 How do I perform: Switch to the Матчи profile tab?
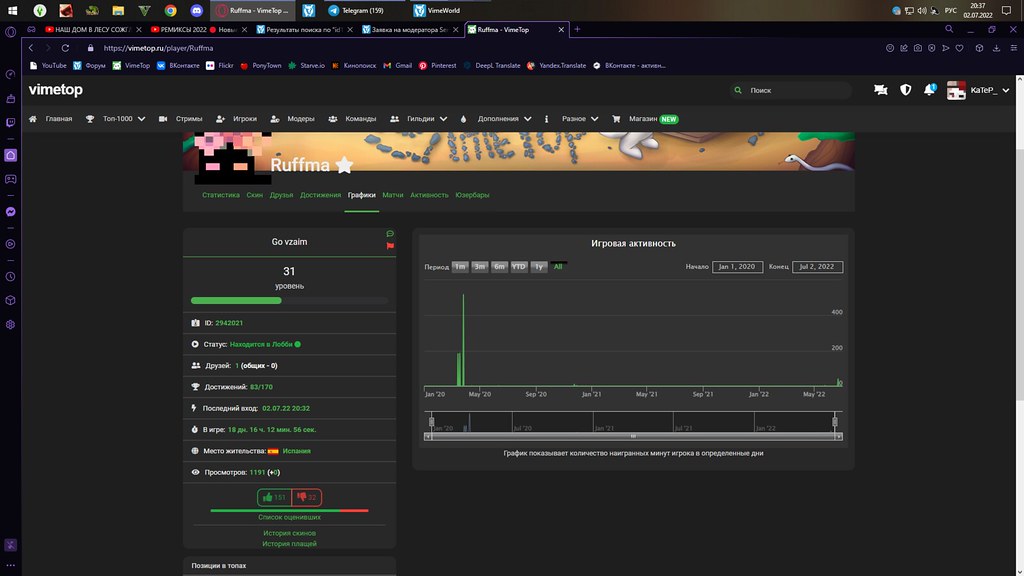392,195
